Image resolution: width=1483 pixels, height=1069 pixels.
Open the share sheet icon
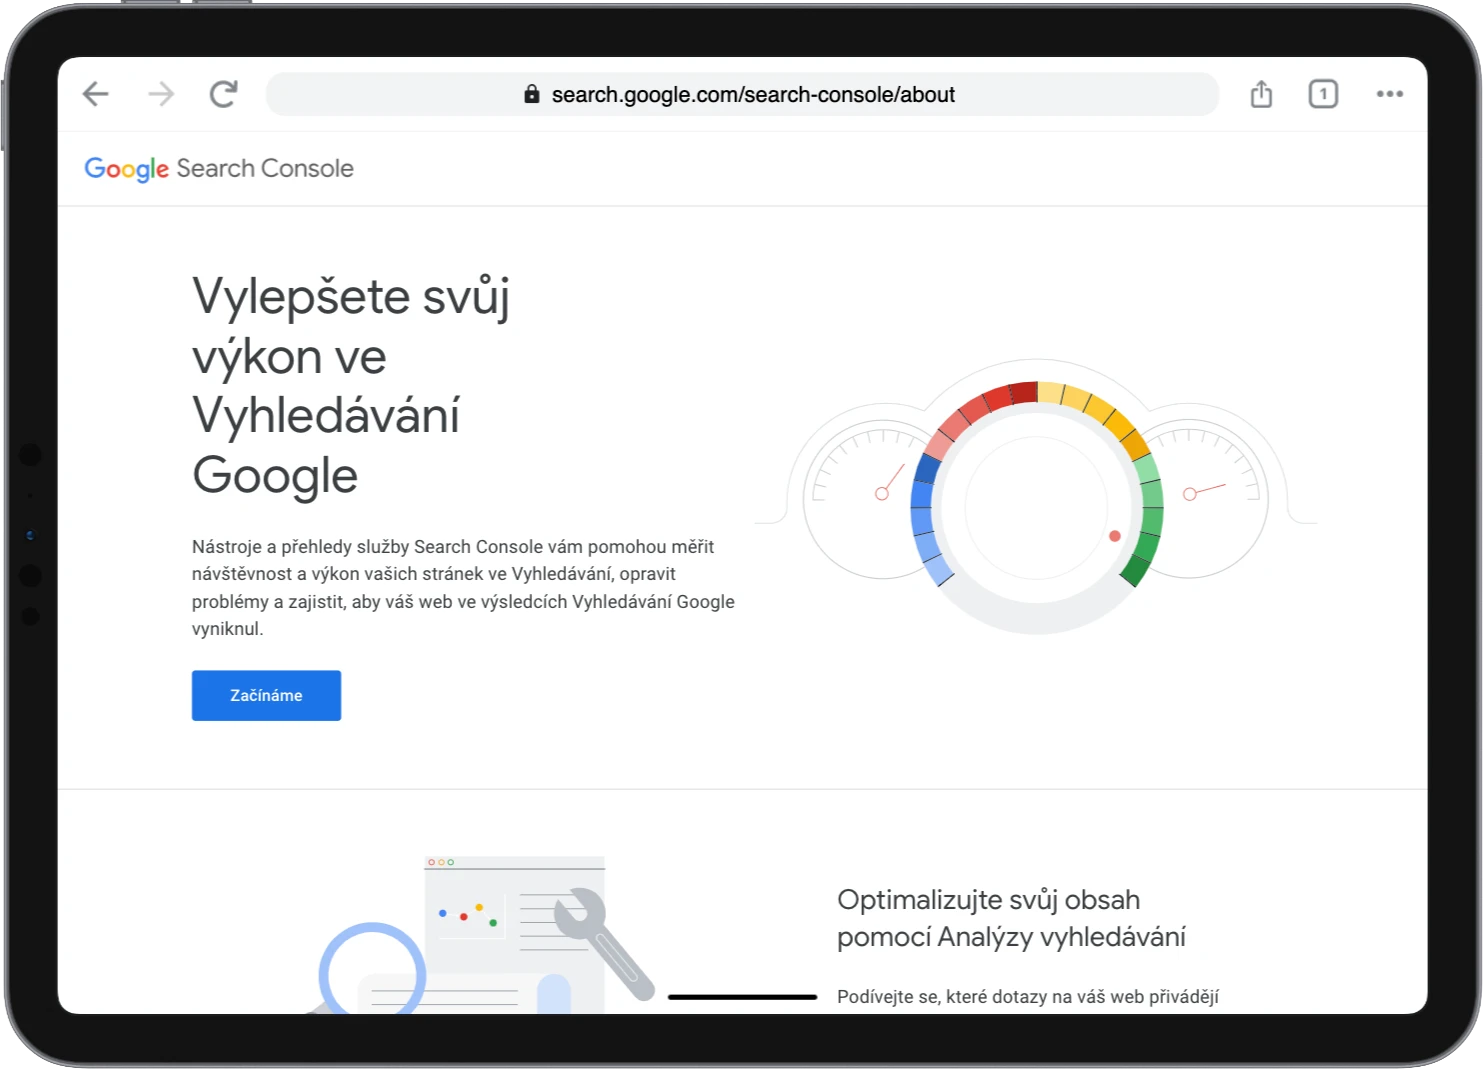pos(1262,94)
